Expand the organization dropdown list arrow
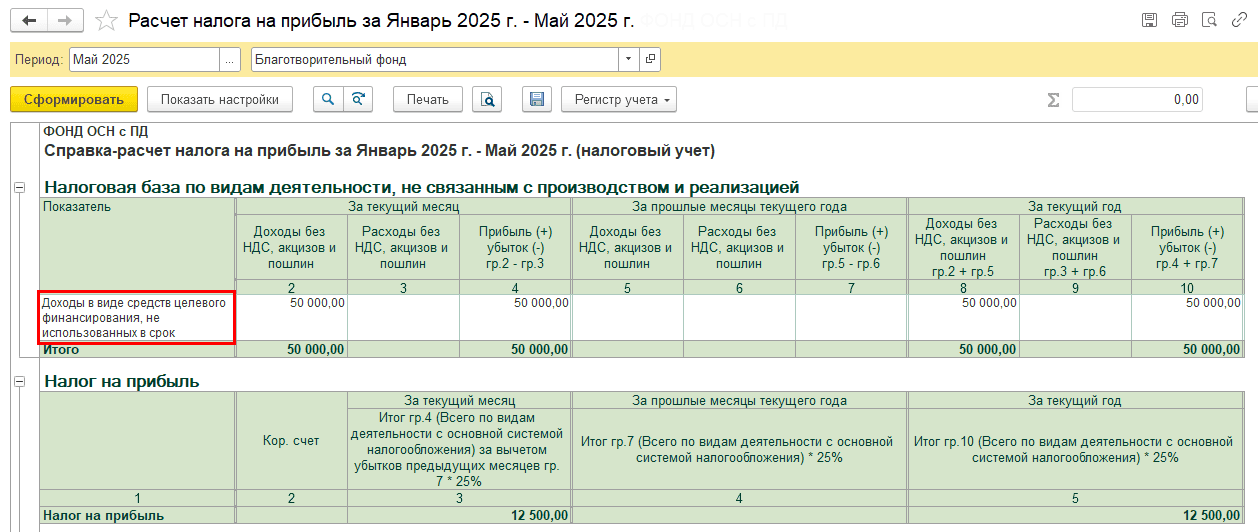1258x532 pixels. click(628, 59)
